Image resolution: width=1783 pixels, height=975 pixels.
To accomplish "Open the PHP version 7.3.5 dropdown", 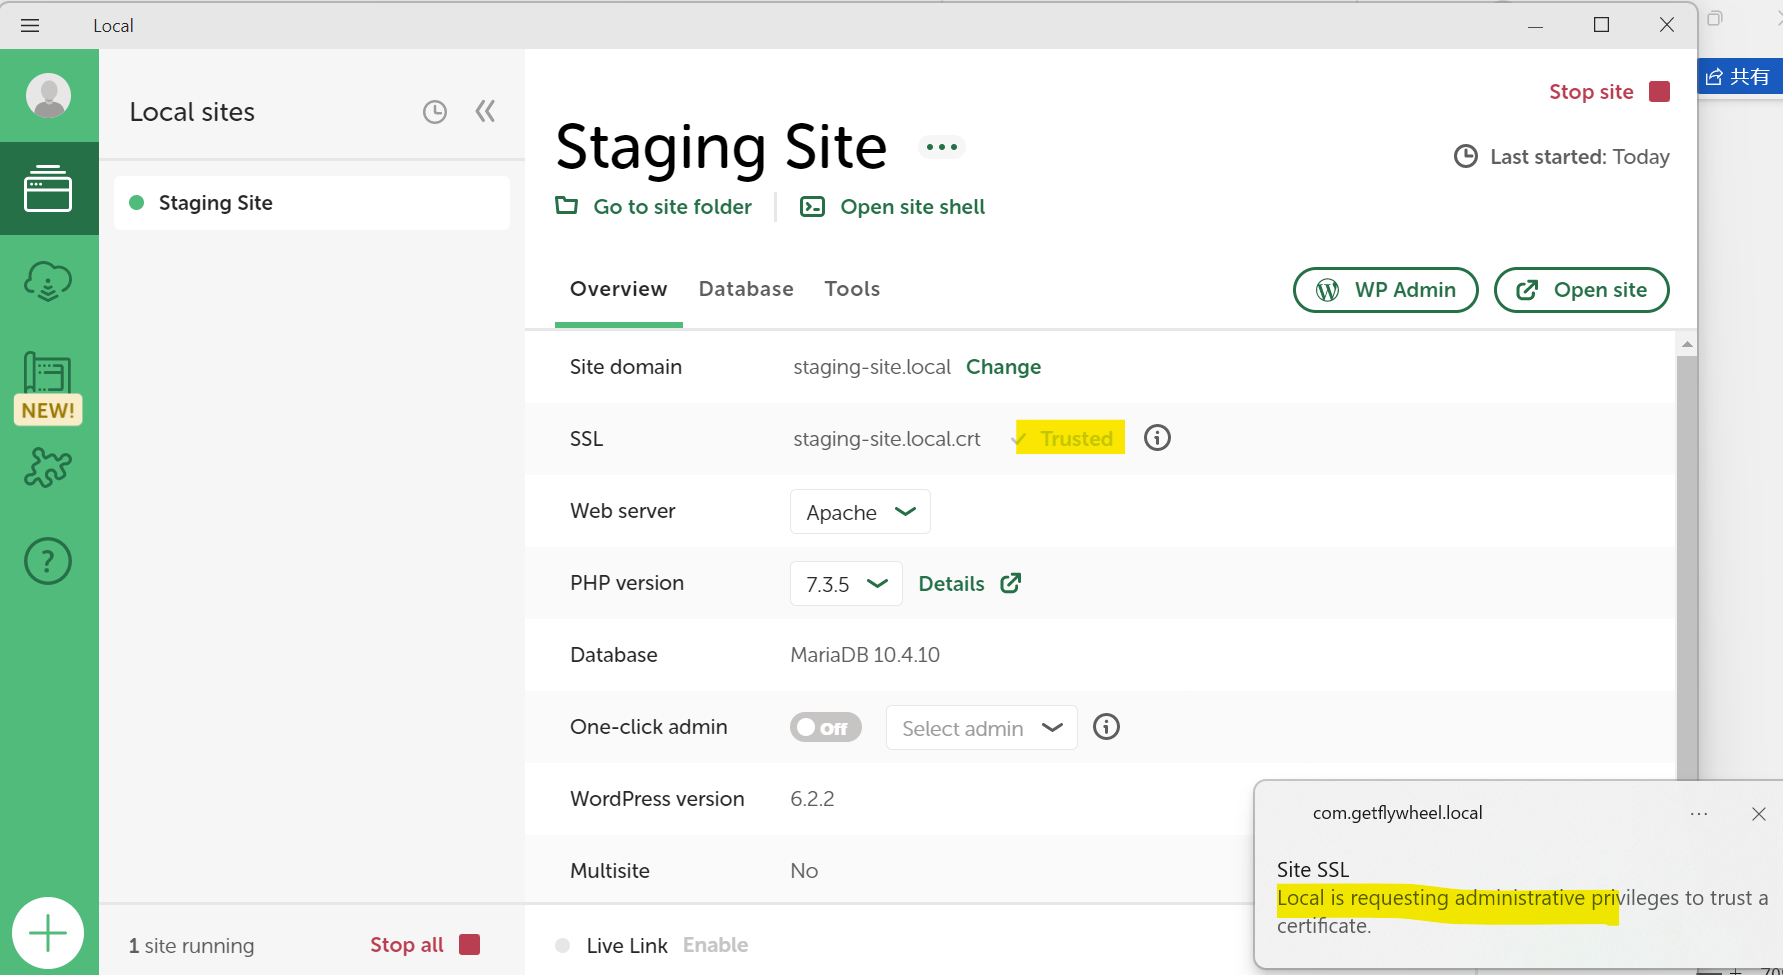I will [x=846, y=584].
